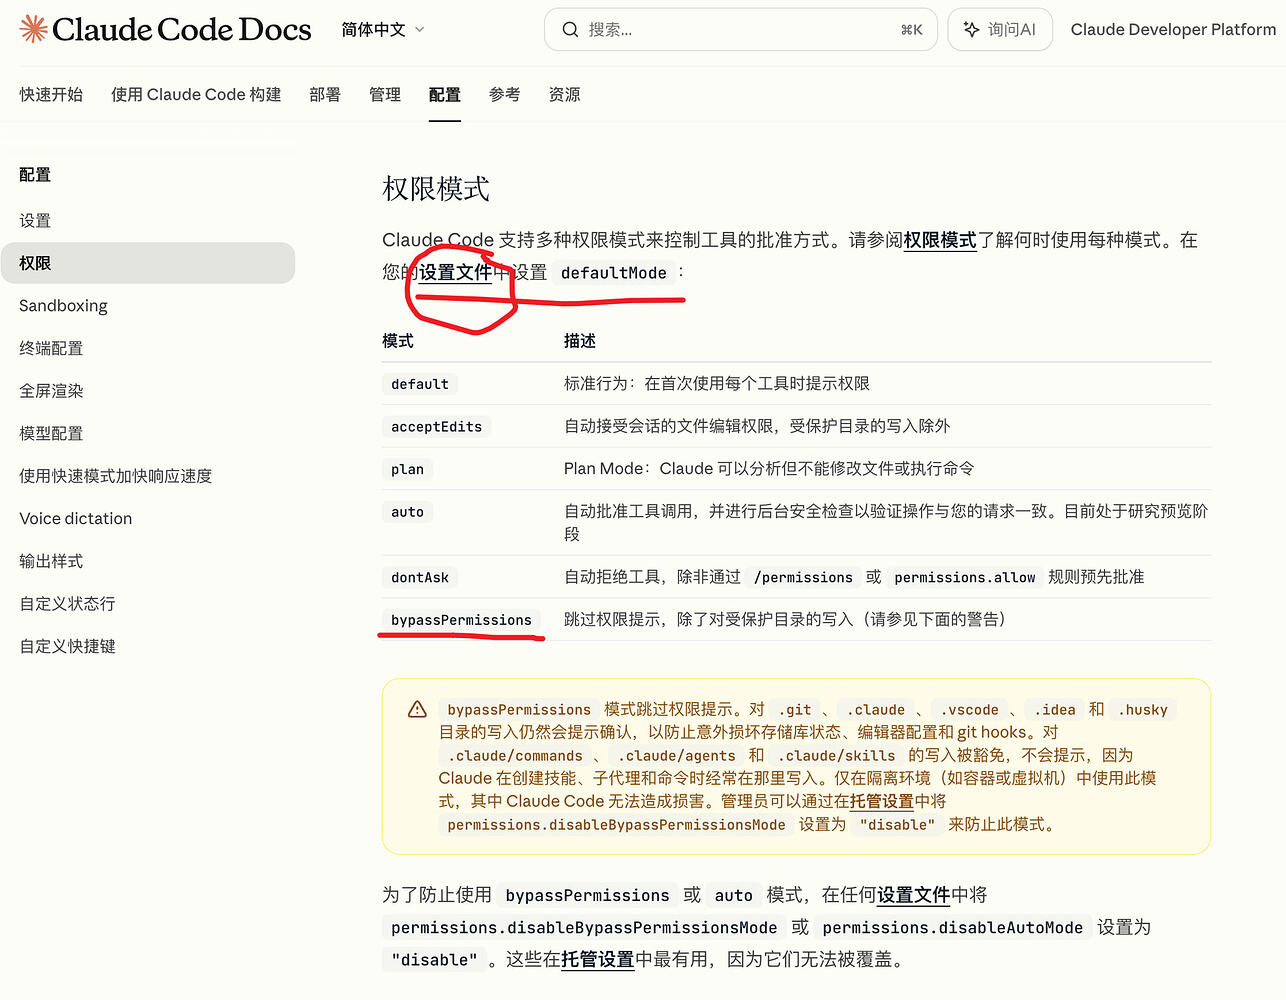Click the 询问AI button

[1000, 30]
